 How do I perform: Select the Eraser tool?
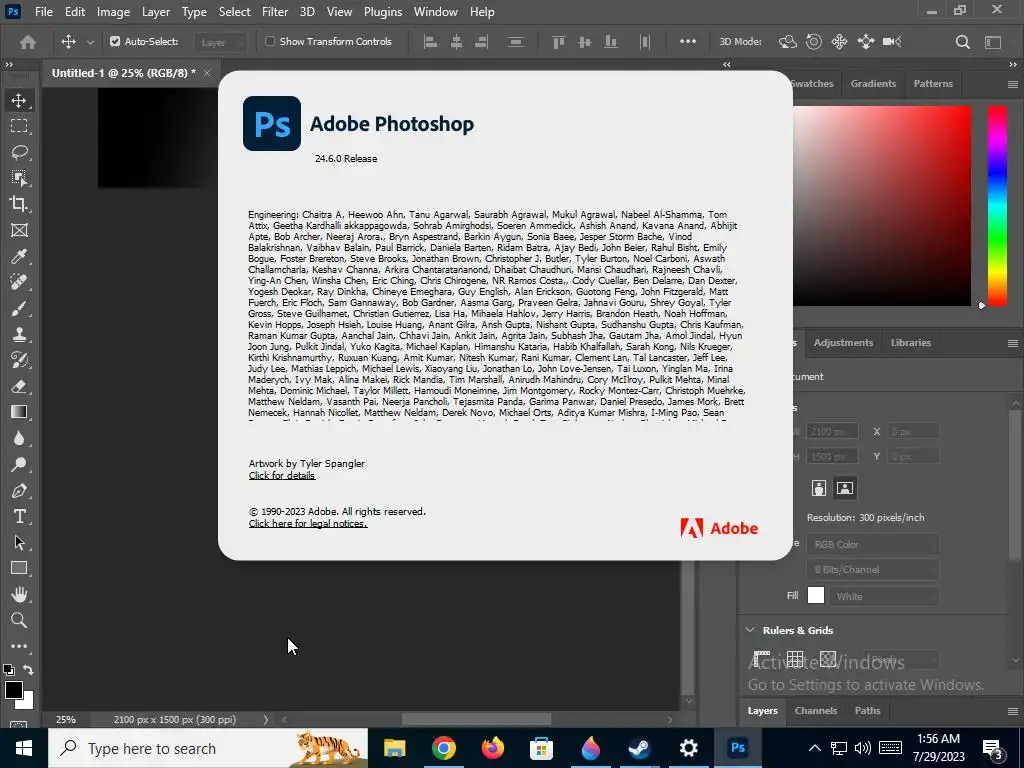19,386
